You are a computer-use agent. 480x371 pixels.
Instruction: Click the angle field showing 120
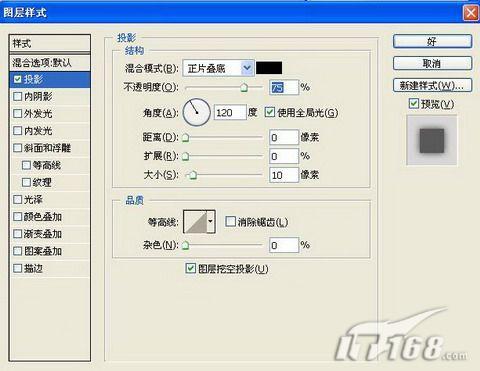230,113
